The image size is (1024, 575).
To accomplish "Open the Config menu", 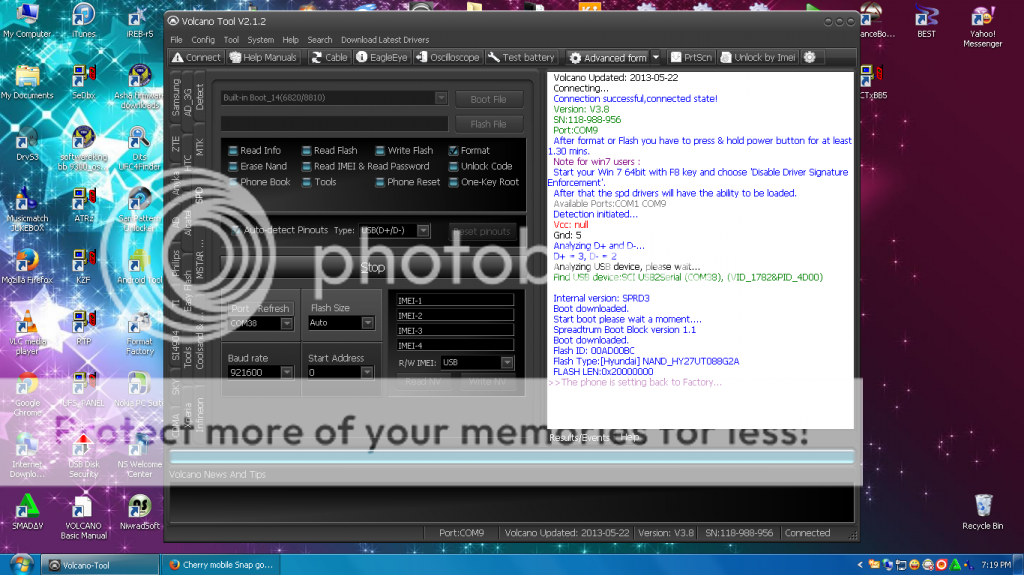I will (203, 40).
